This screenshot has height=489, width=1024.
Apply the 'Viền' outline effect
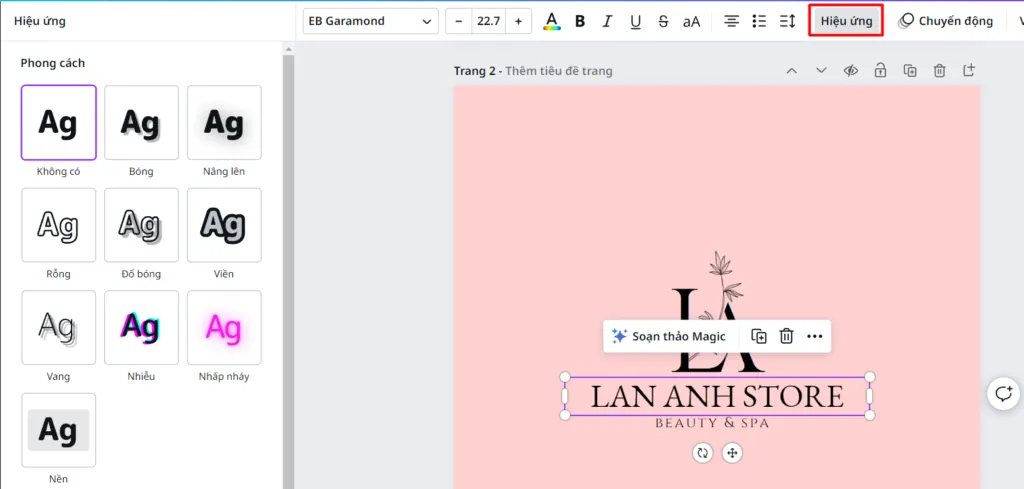[224, 225]
